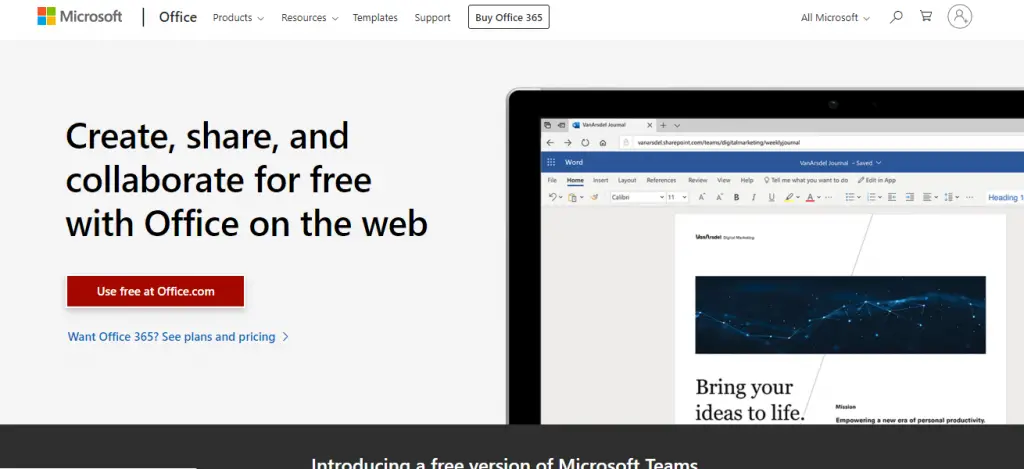Viewport: 1024px width, 469px height.
Task: Switch to the Word Layout tab
Action: click(x=627, y=180)
